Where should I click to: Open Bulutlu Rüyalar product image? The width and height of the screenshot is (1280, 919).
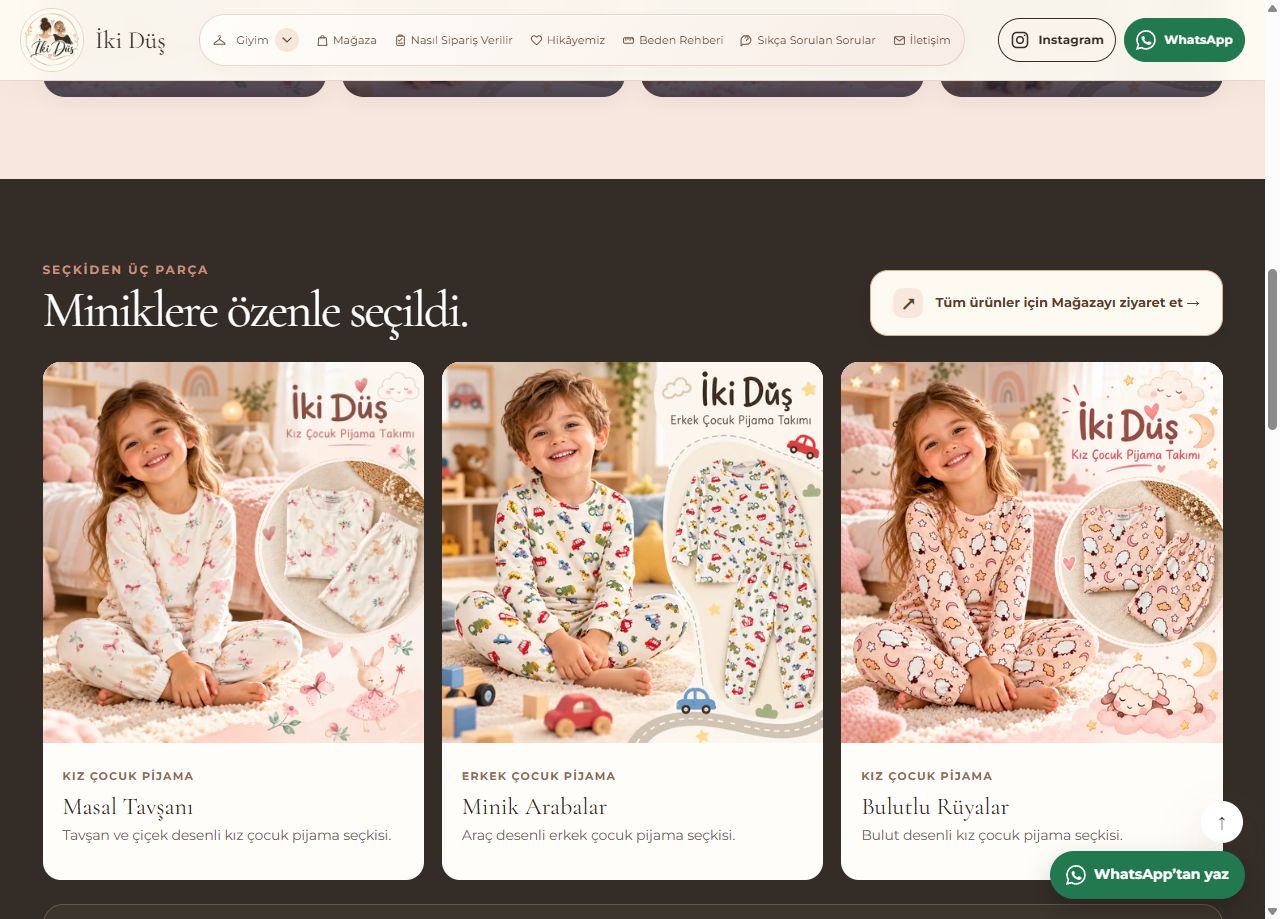pyautogui.click(x=1031, y=552)
